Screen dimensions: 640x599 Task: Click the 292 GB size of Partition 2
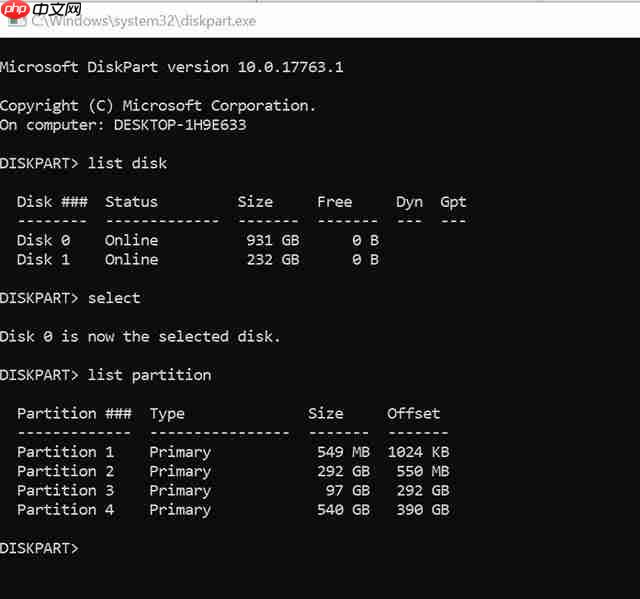pyautogui.click(x=343, y=471)
